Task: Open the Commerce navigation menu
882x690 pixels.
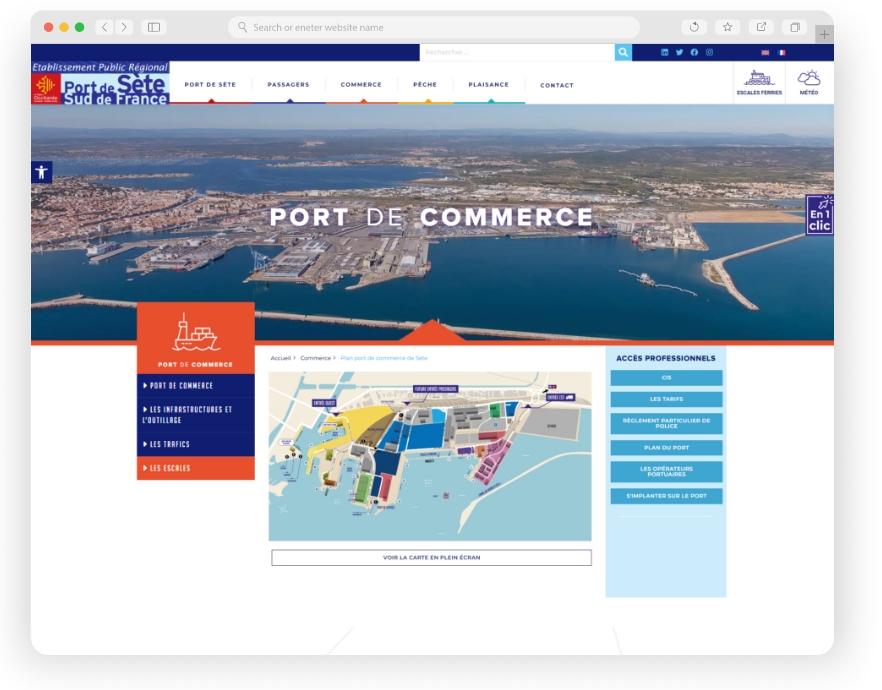Action: pyautogui.click(x=361, y=85)
